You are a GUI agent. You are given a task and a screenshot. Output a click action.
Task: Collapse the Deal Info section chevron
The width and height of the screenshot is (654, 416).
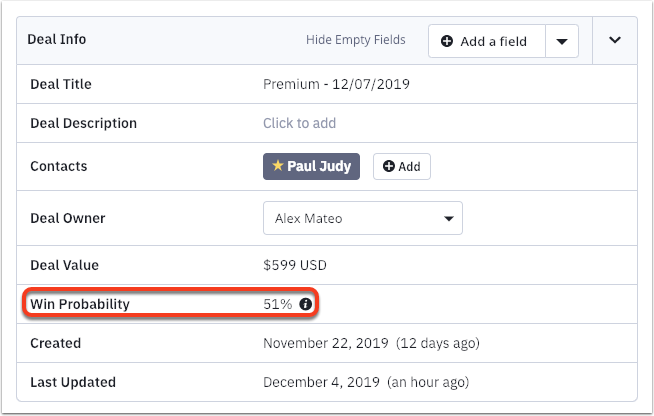click(615, 40)
